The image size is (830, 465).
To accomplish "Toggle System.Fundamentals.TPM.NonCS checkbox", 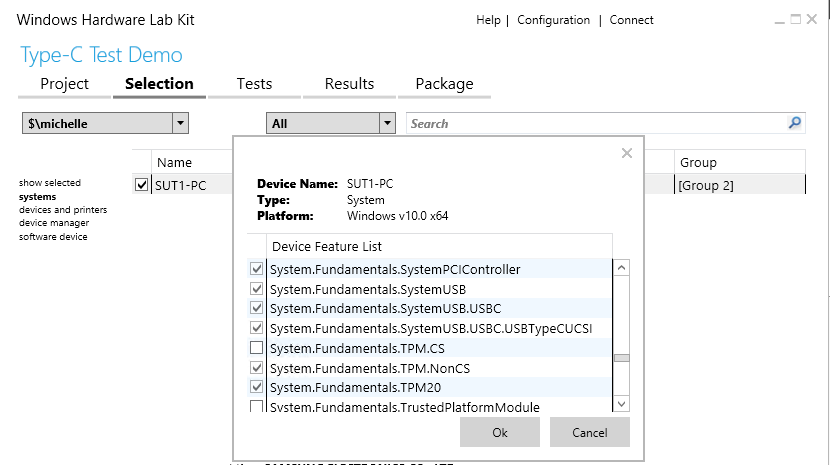I will tap(256, 368).
